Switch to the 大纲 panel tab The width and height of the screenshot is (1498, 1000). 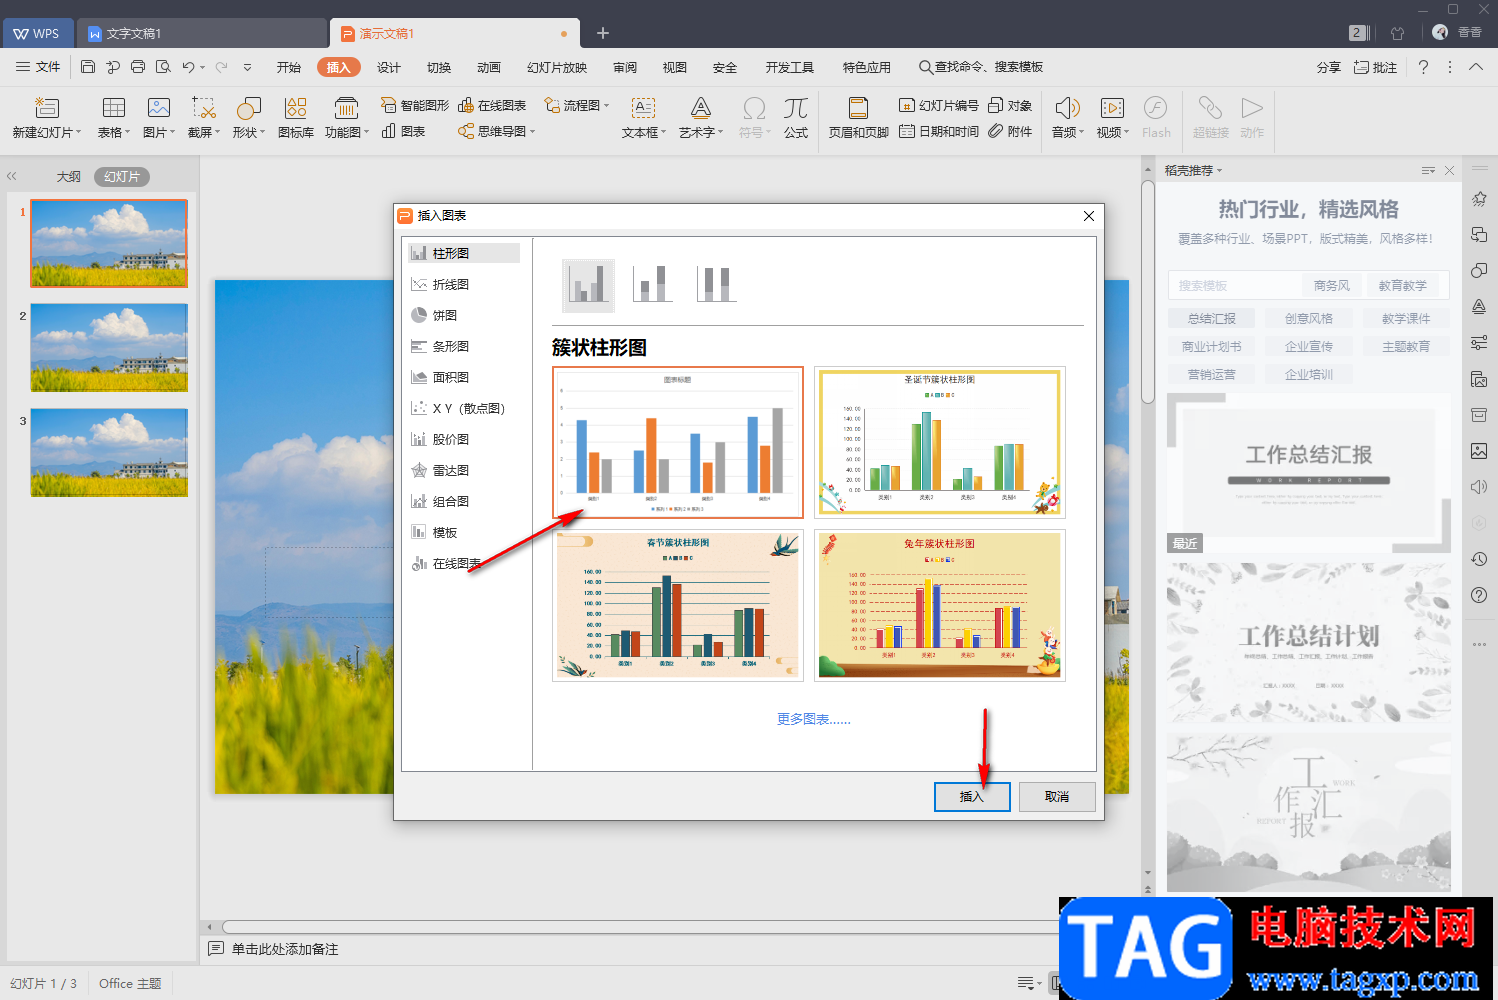coord(69,177)
